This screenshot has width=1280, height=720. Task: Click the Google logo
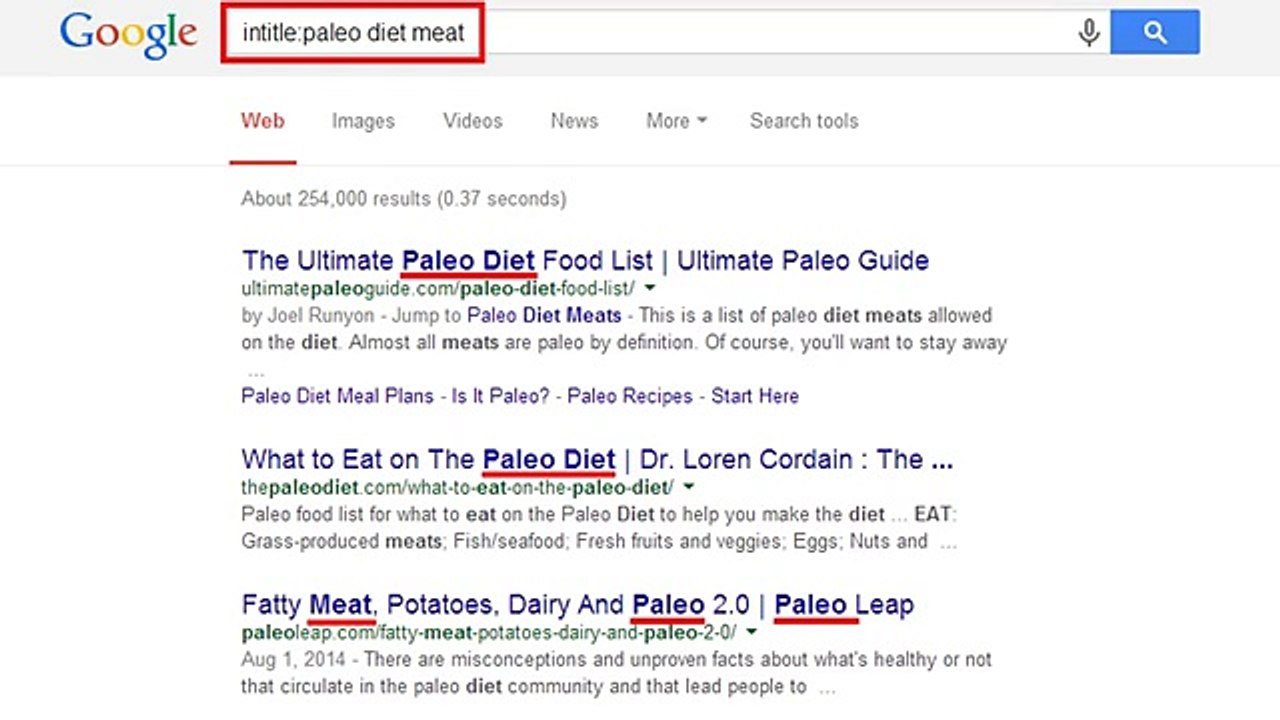click(128, 34)
